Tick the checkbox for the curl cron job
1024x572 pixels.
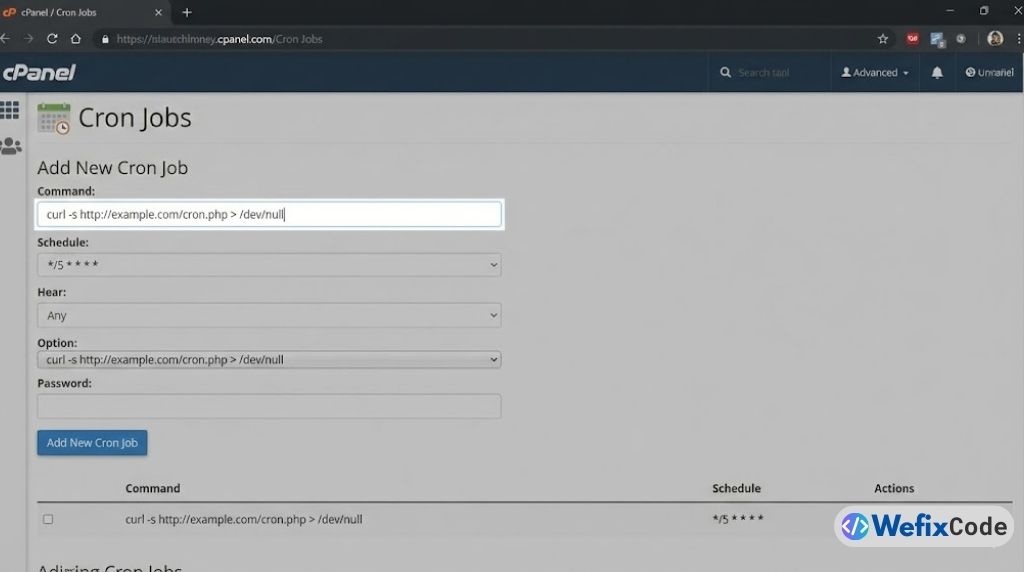pos(48,519)
